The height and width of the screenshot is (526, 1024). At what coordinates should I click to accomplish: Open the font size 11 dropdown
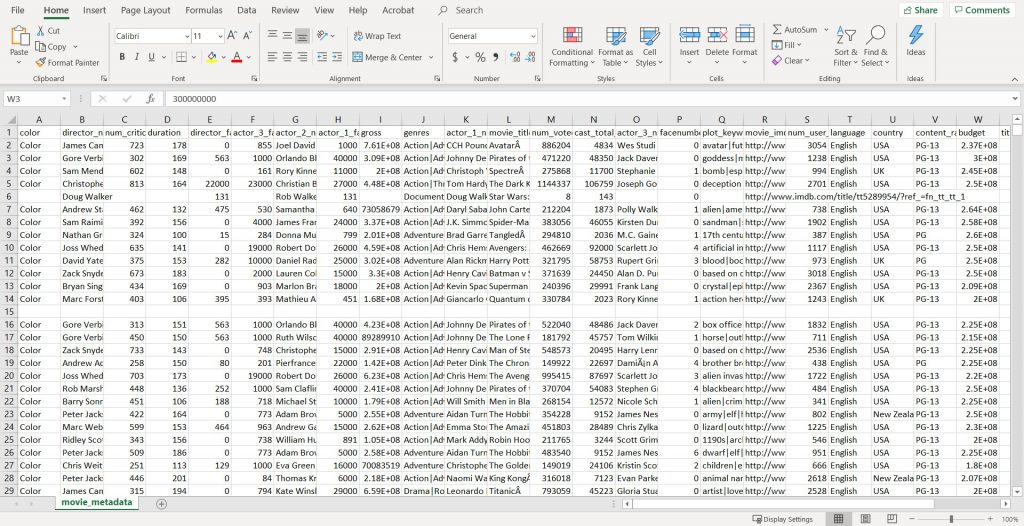tap(220, 37)
